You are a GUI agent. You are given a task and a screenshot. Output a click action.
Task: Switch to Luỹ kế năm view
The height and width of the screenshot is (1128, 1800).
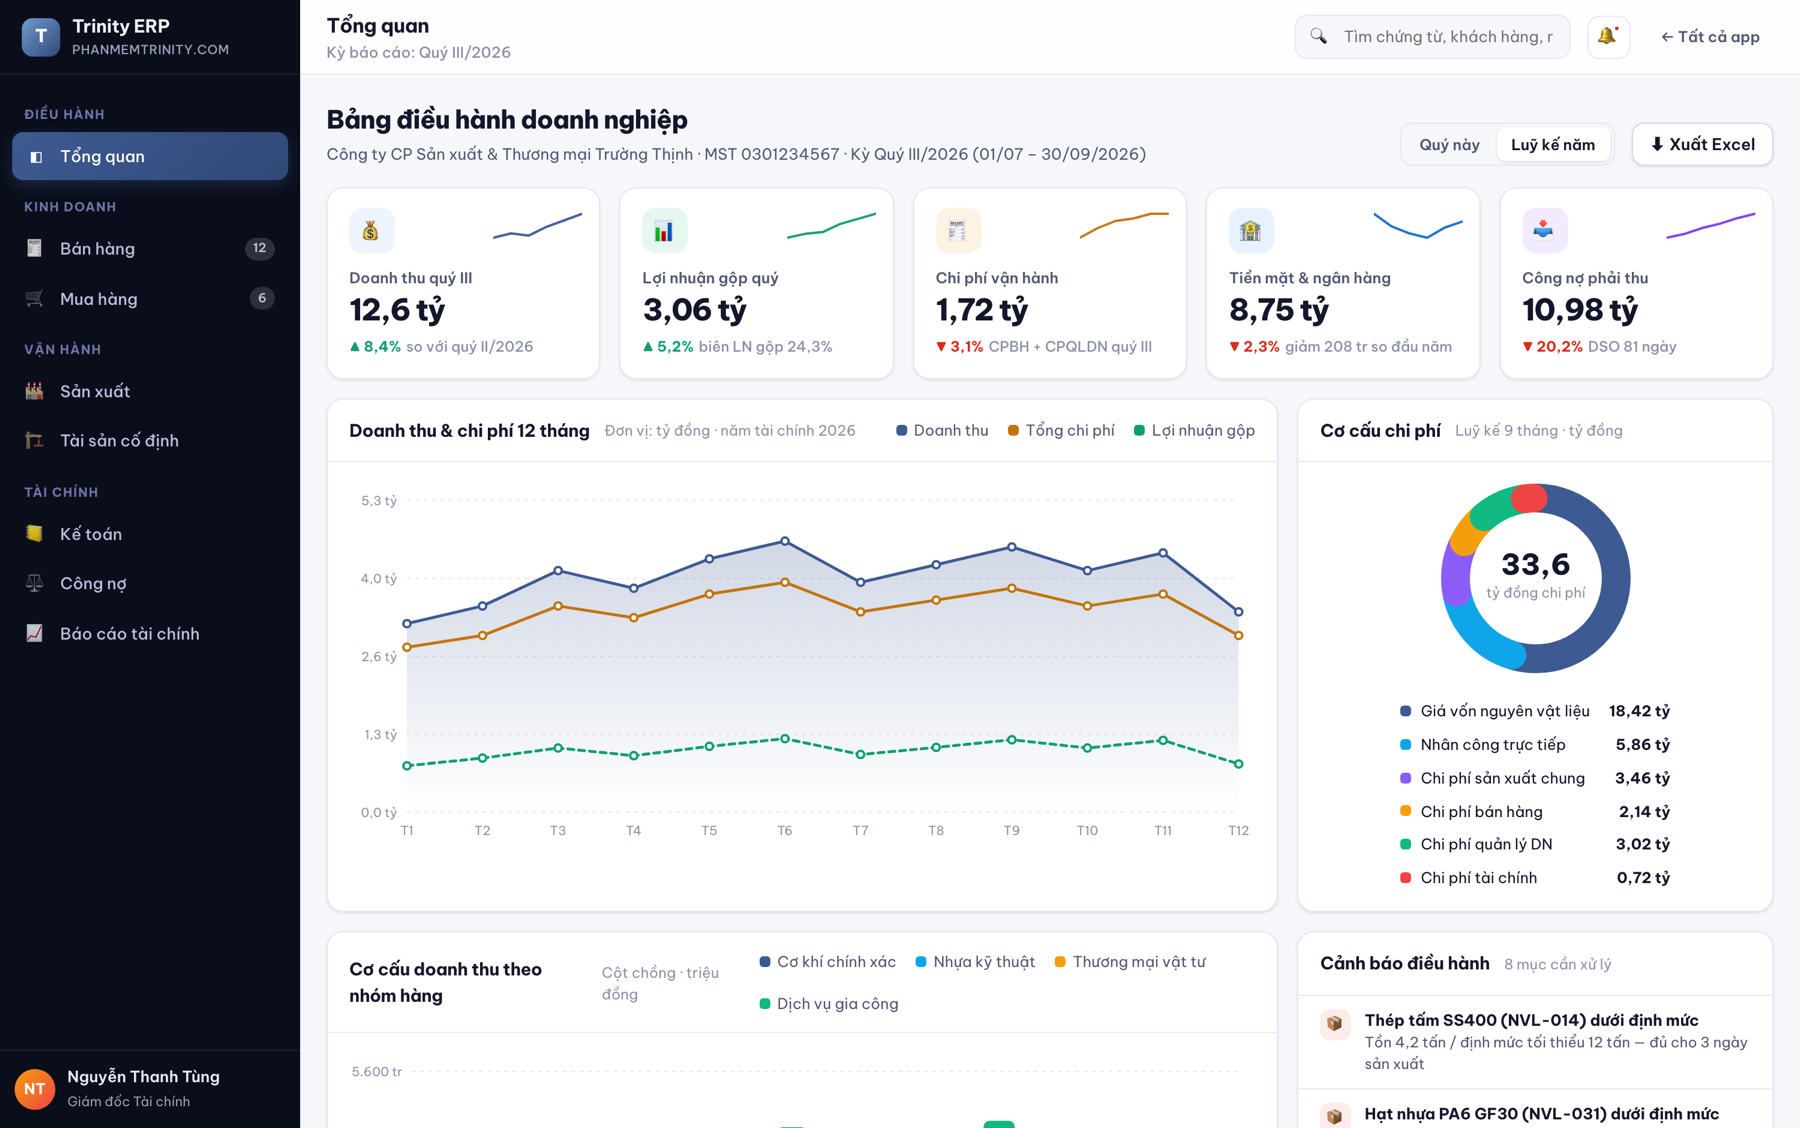pos(1553,145)
